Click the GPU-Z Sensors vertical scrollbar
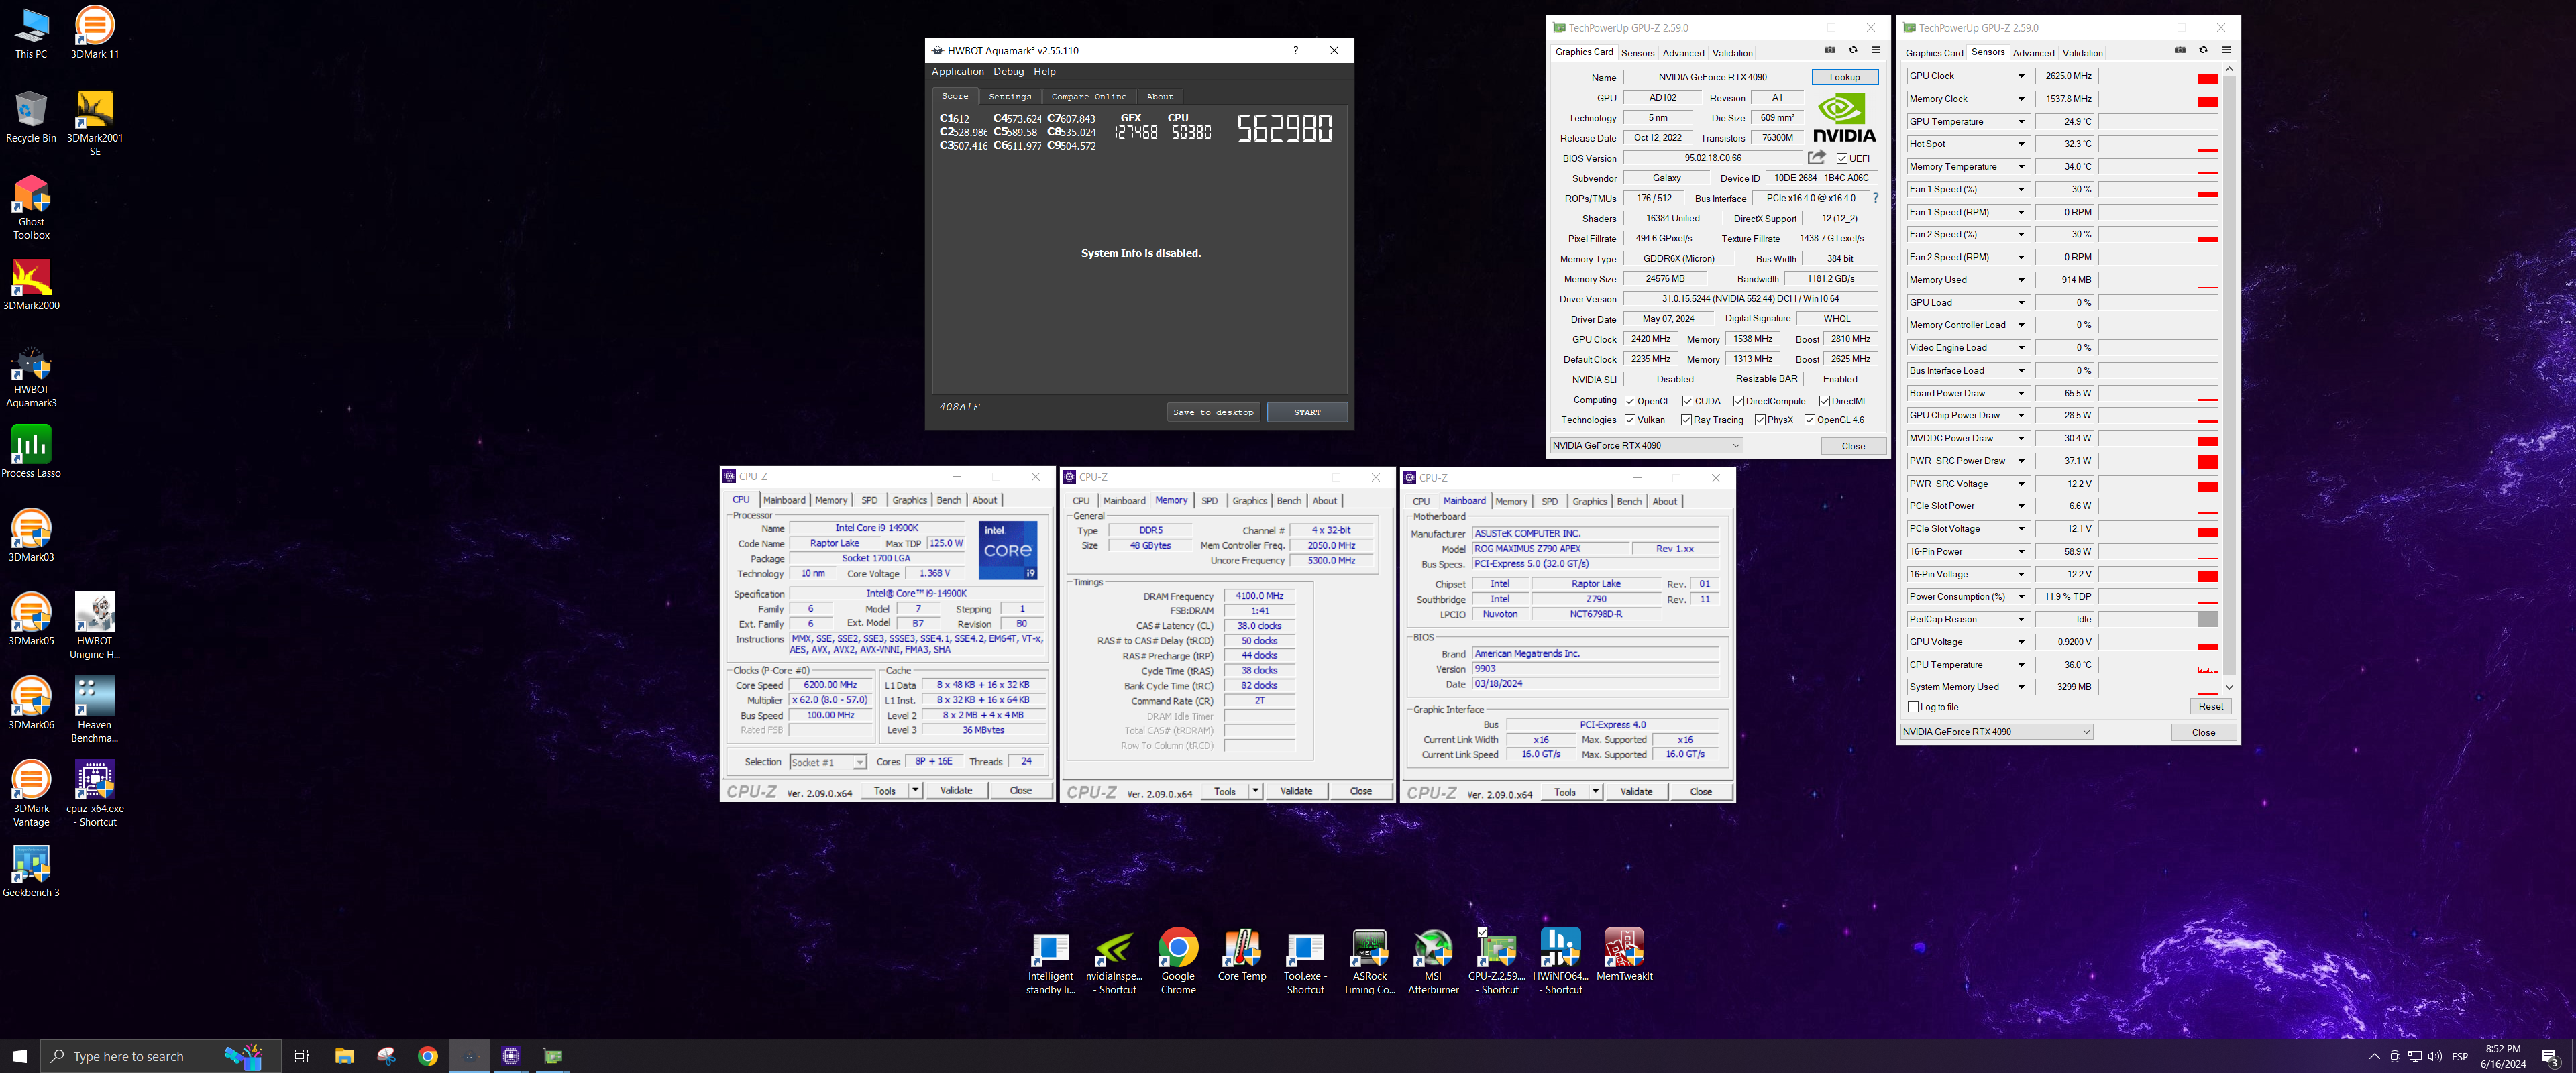 pos(2229,378)
